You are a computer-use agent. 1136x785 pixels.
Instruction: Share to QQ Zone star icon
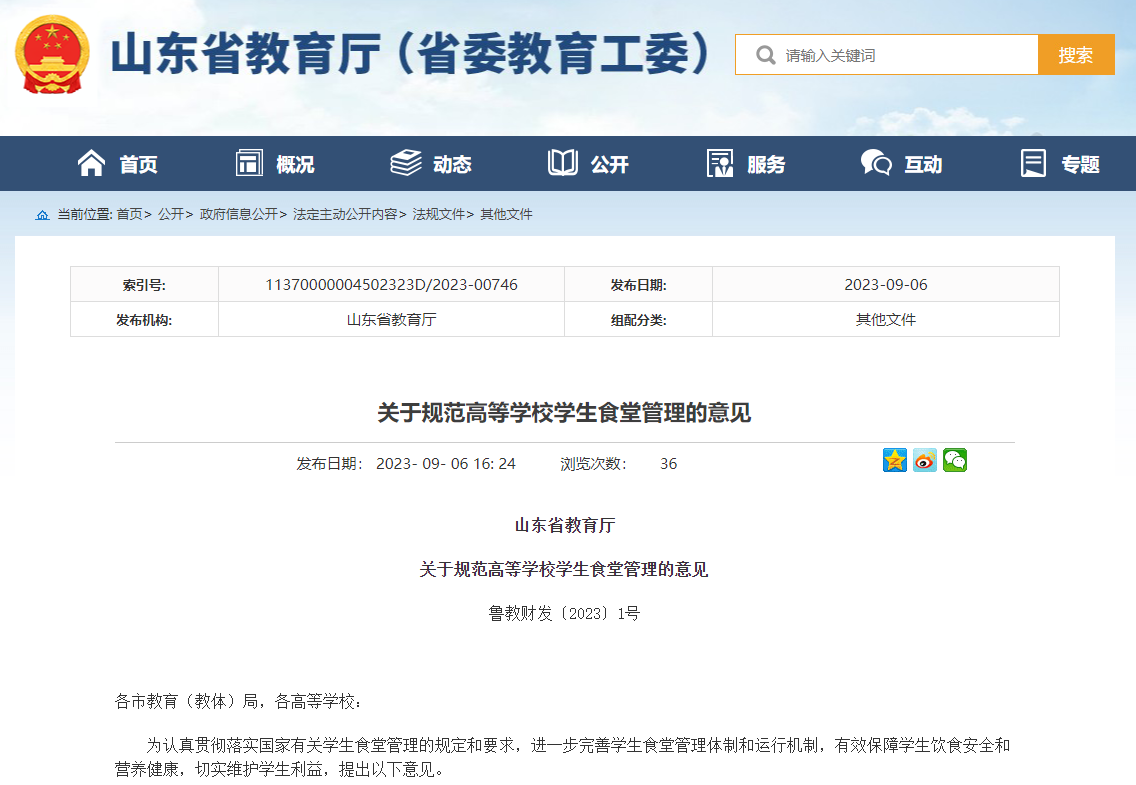click(x=895, y=460)
